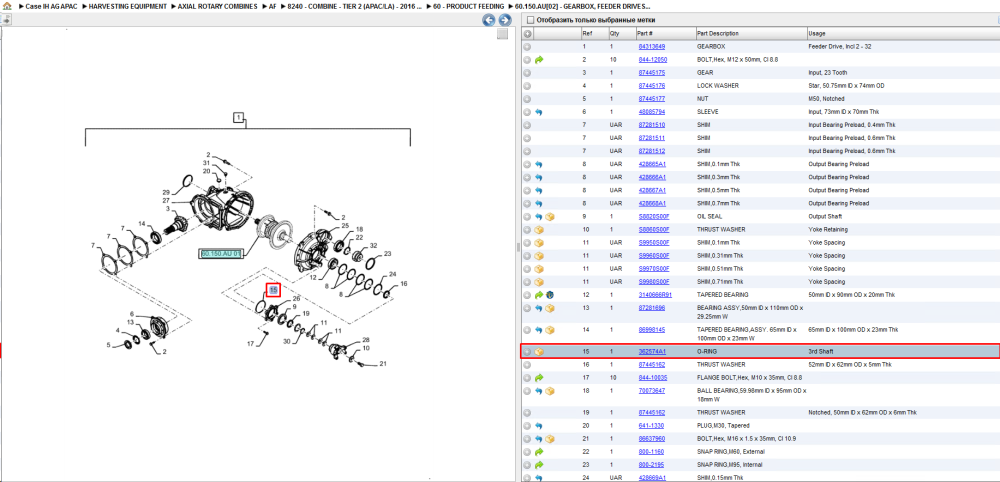Open part number link 362574A1
Screen dimensions: 1000x482
(x=652, y=351)
